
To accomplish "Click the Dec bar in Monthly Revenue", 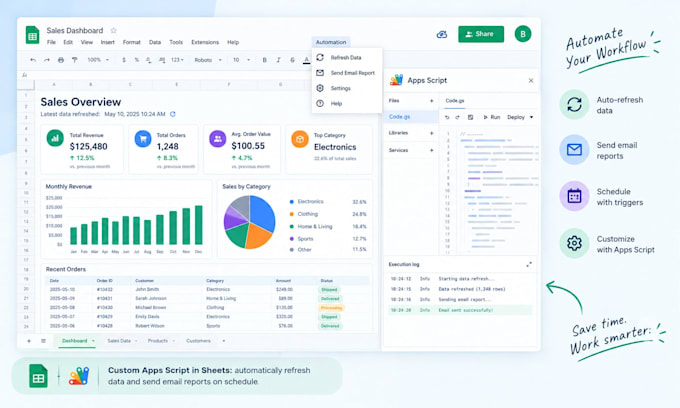I will click(199, 225).
